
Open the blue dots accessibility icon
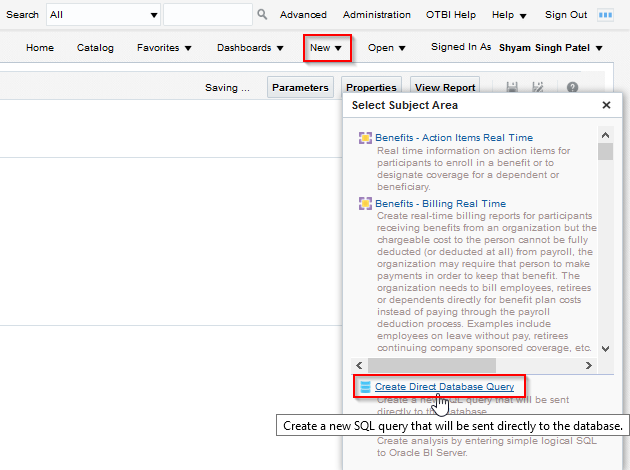coord(605,15)
